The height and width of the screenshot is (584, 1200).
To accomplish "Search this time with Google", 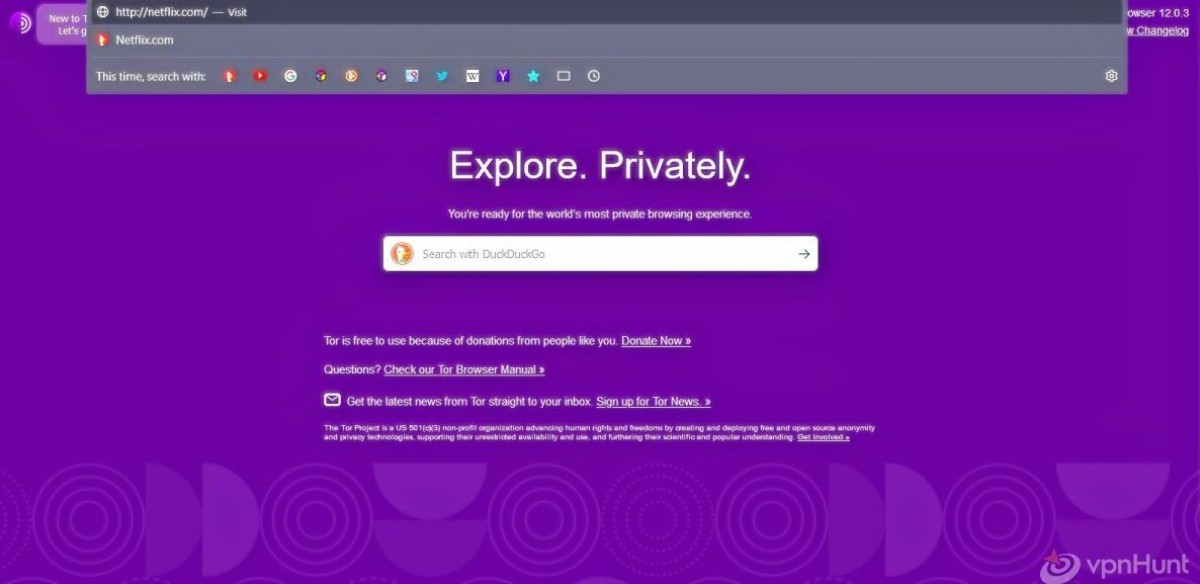I will click(290, 76).
